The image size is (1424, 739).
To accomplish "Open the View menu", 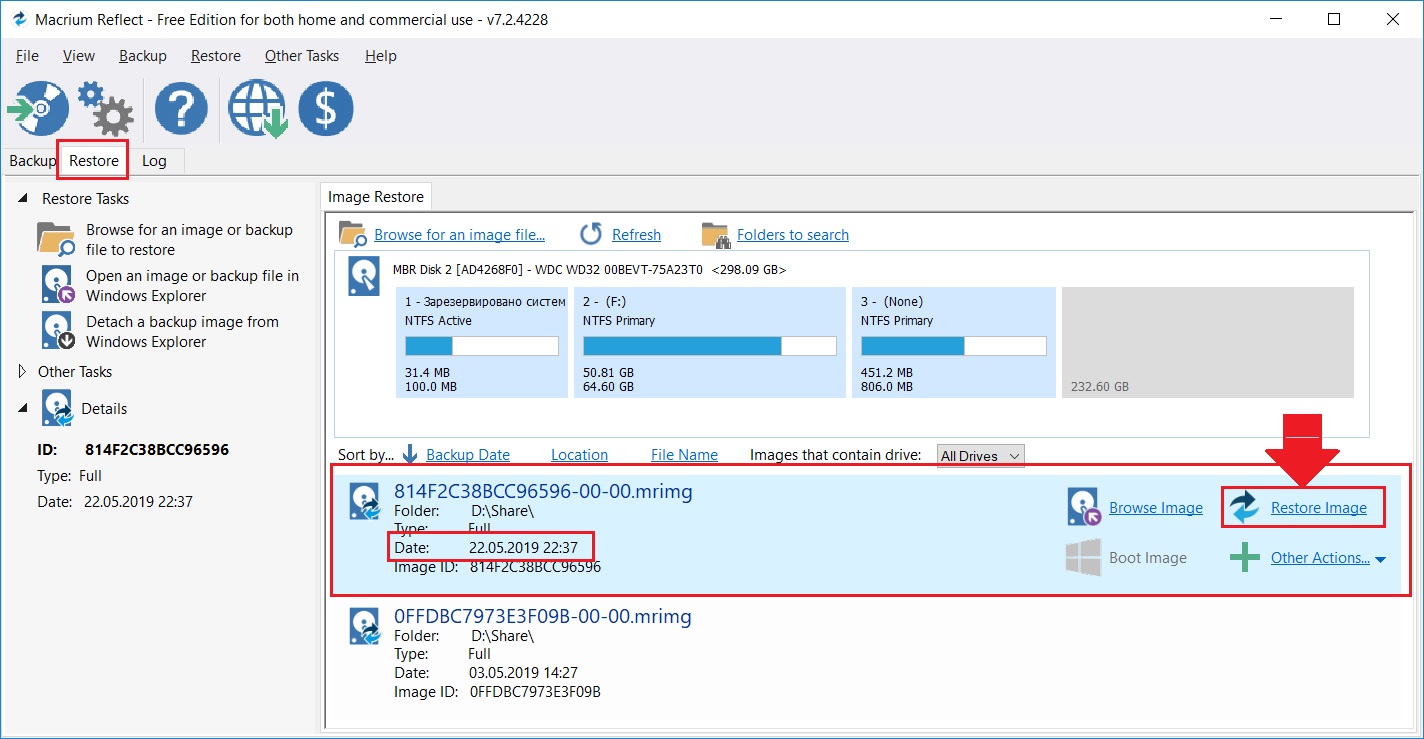I will click(x=79, y=56).
